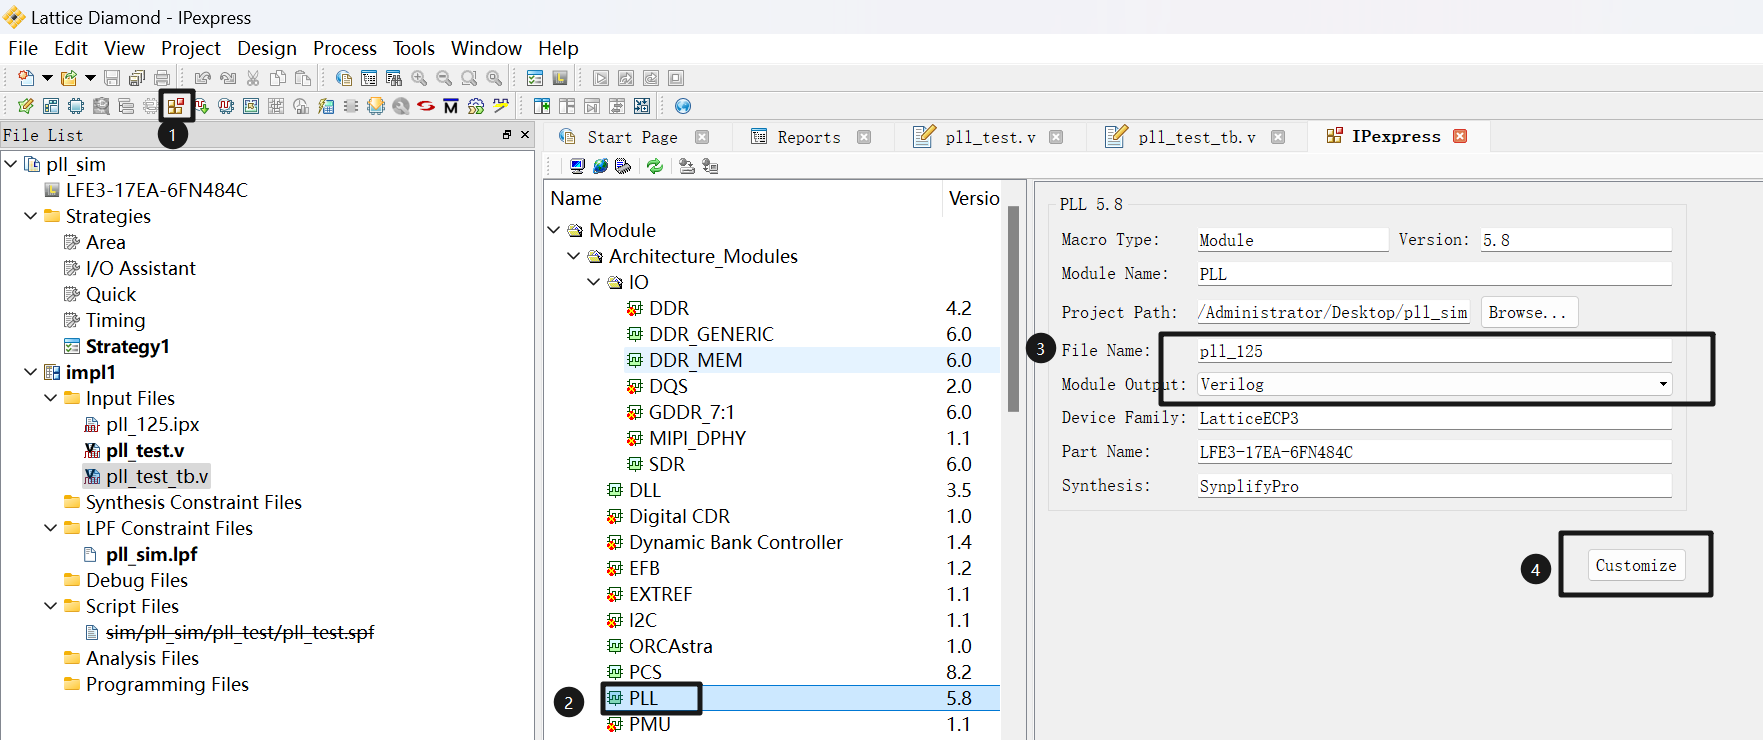Collapse the LPF Constraint Files folder
This screenshot has height=740, width=1763.
click(51, 528)
